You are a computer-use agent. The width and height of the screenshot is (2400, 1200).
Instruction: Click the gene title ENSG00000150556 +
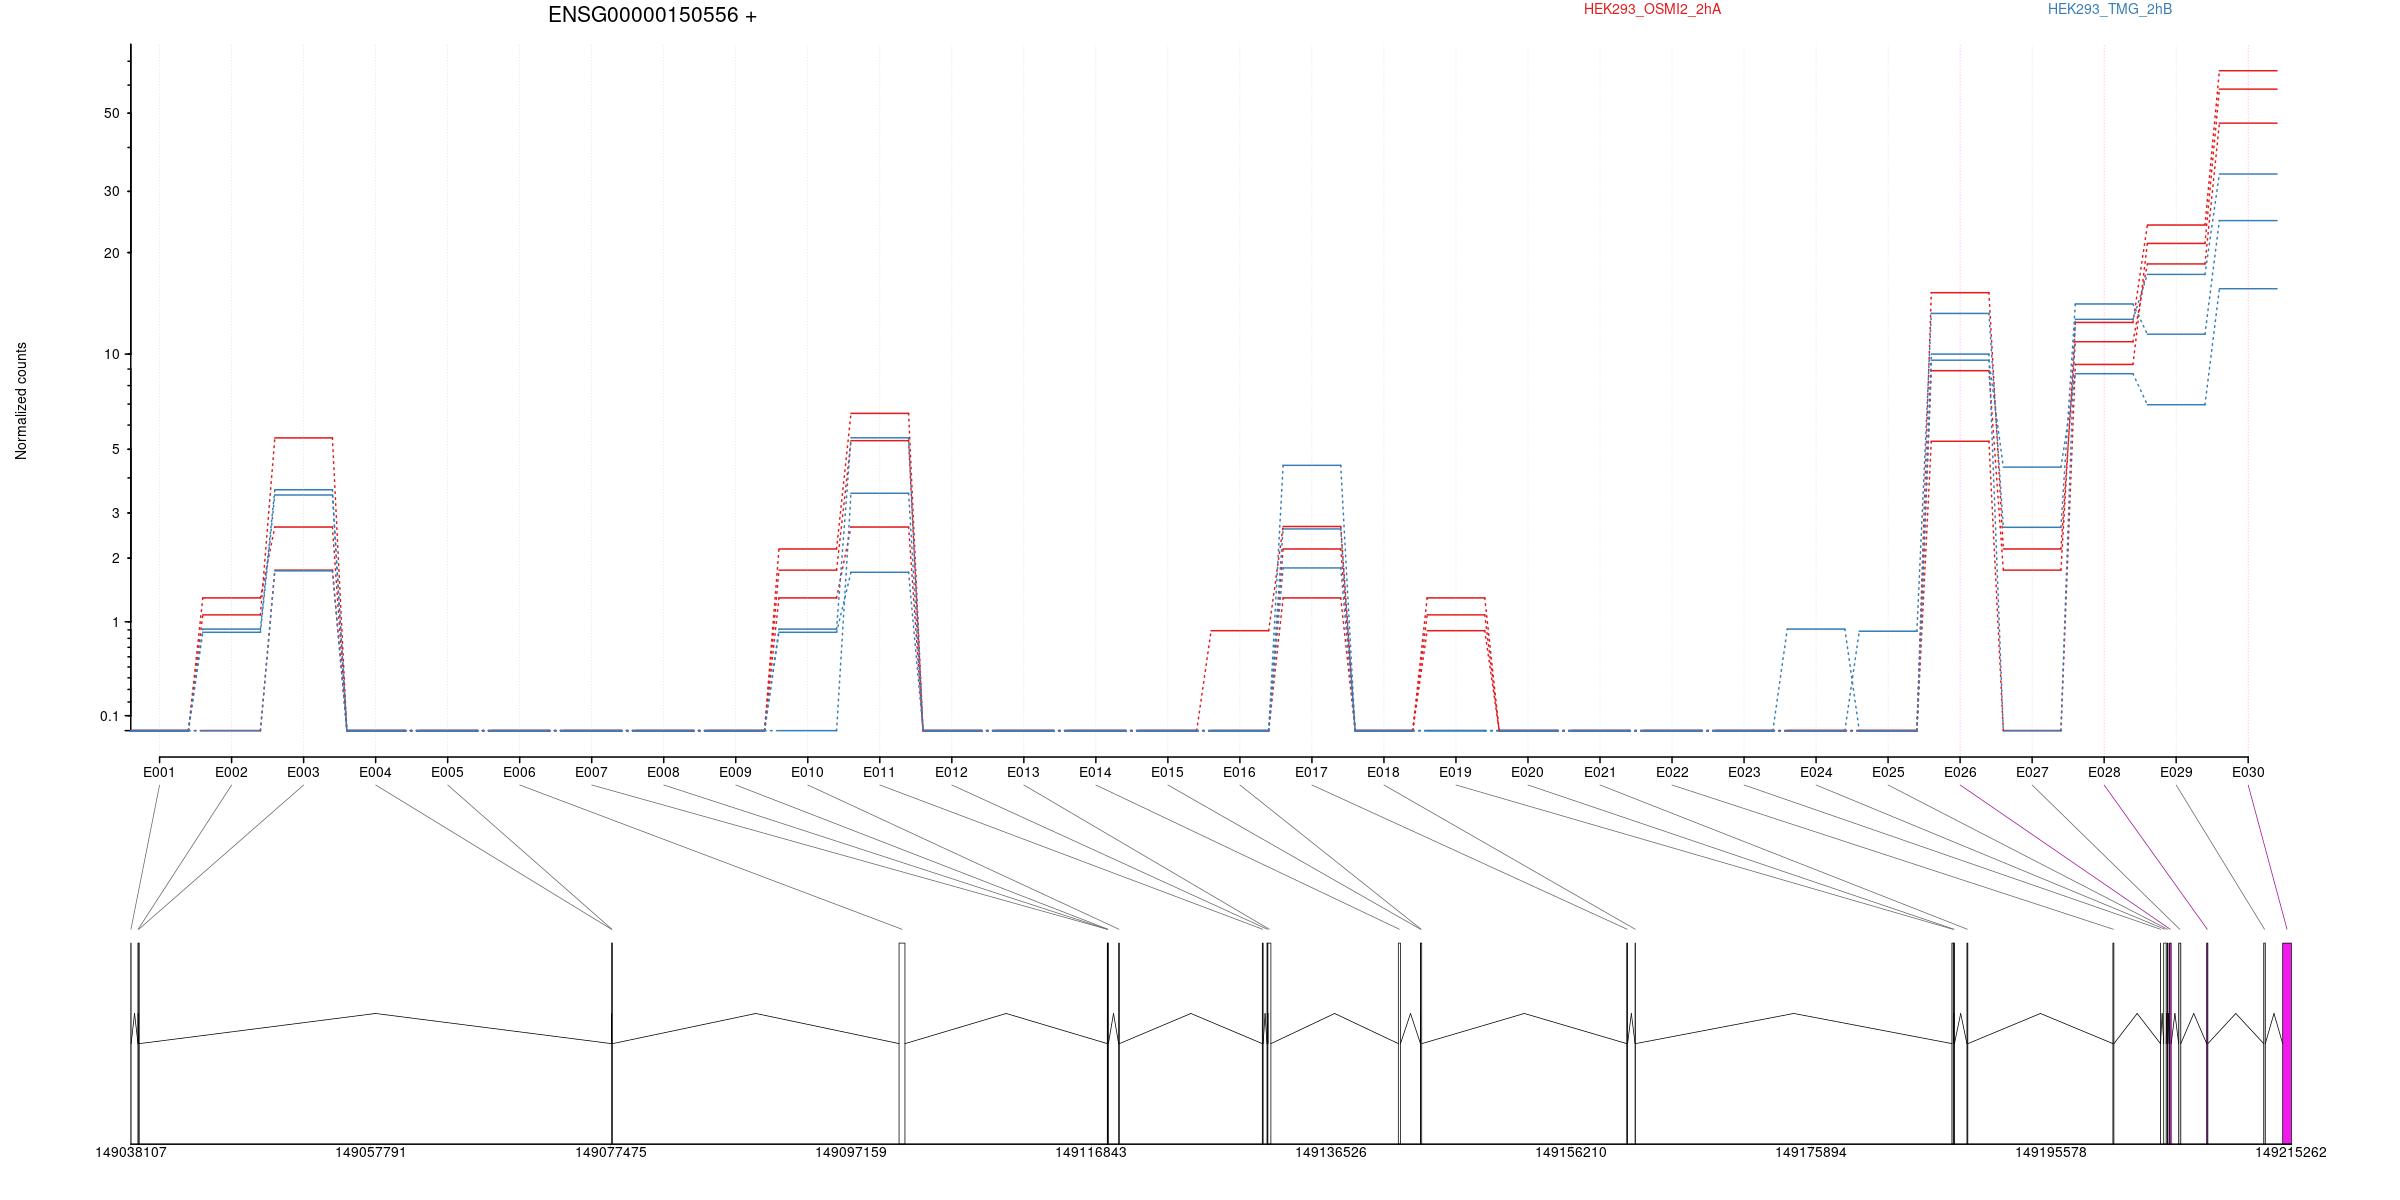click(652, 15)
